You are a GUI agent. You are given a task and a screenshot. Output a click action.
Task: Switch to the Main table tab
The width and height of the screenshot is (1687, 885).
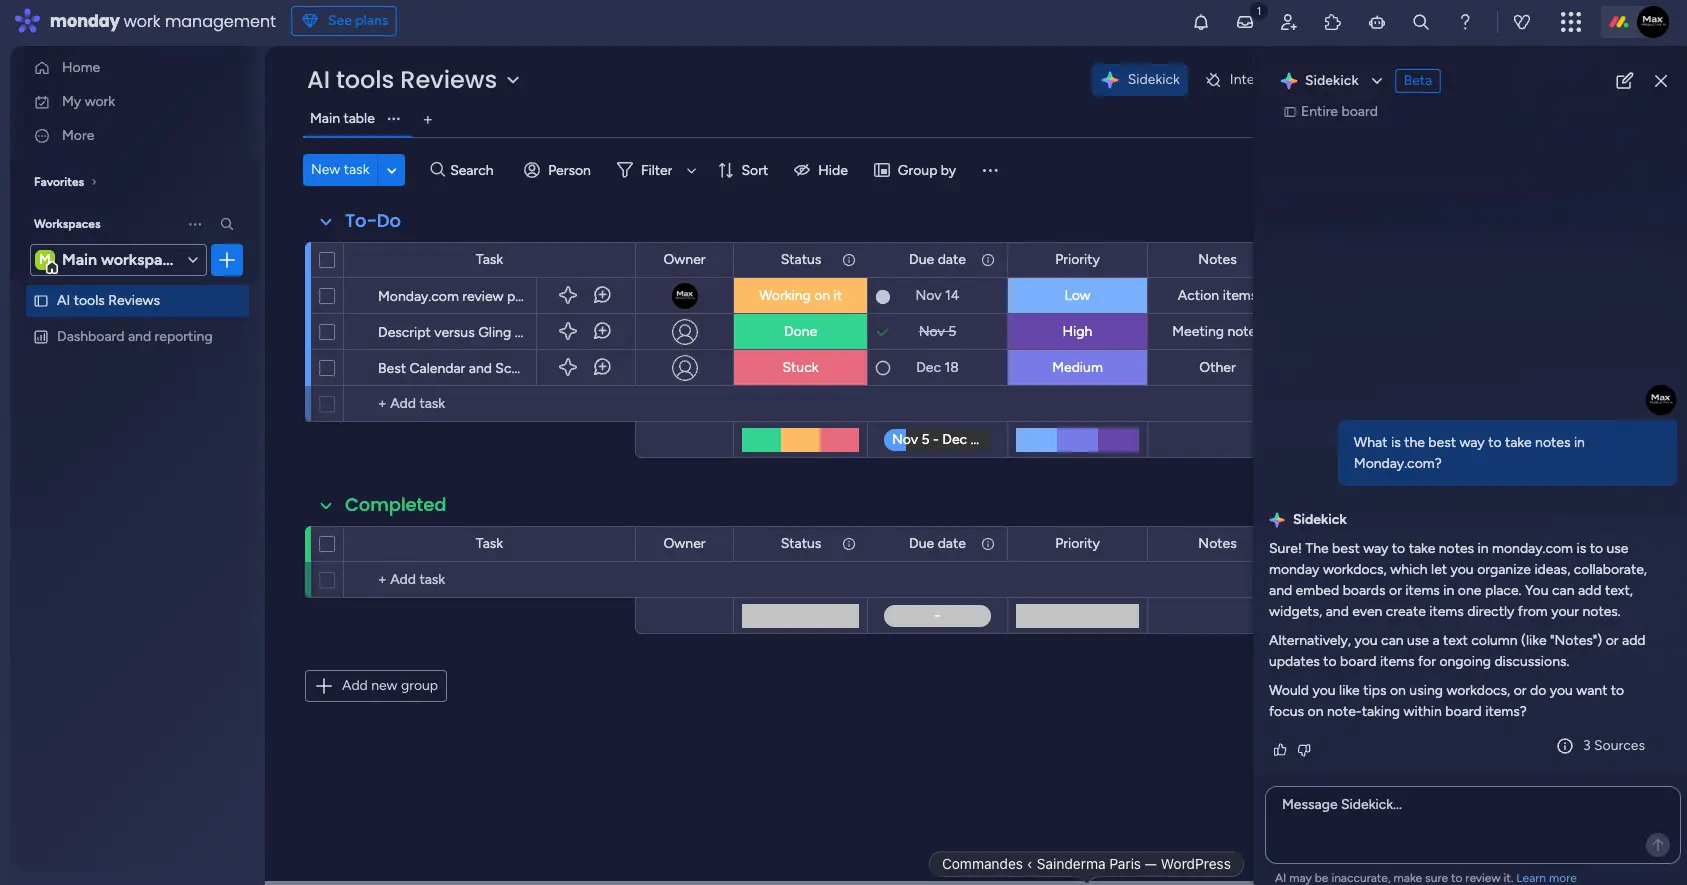[342, 119]
